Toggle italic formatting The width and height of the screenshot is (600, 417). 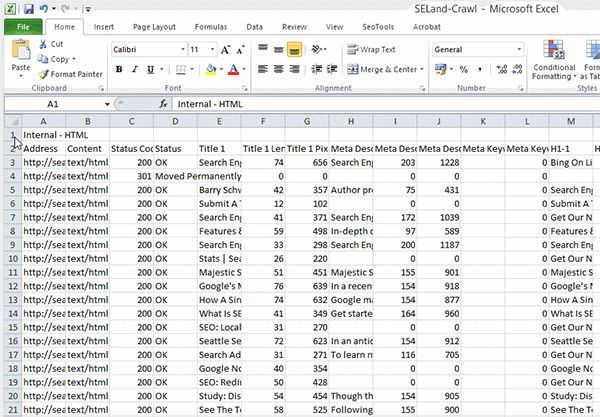pos(135,70)
